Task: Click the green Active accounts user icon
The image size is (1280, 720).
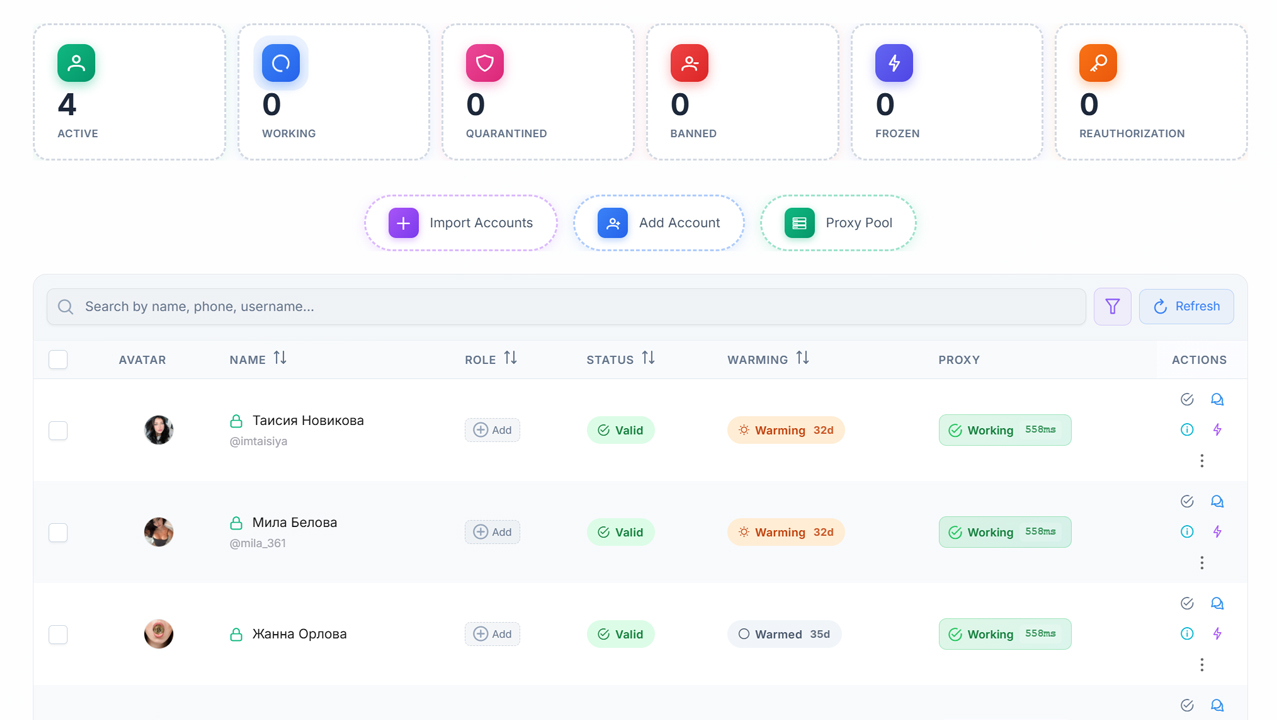Action: point(76,63)
